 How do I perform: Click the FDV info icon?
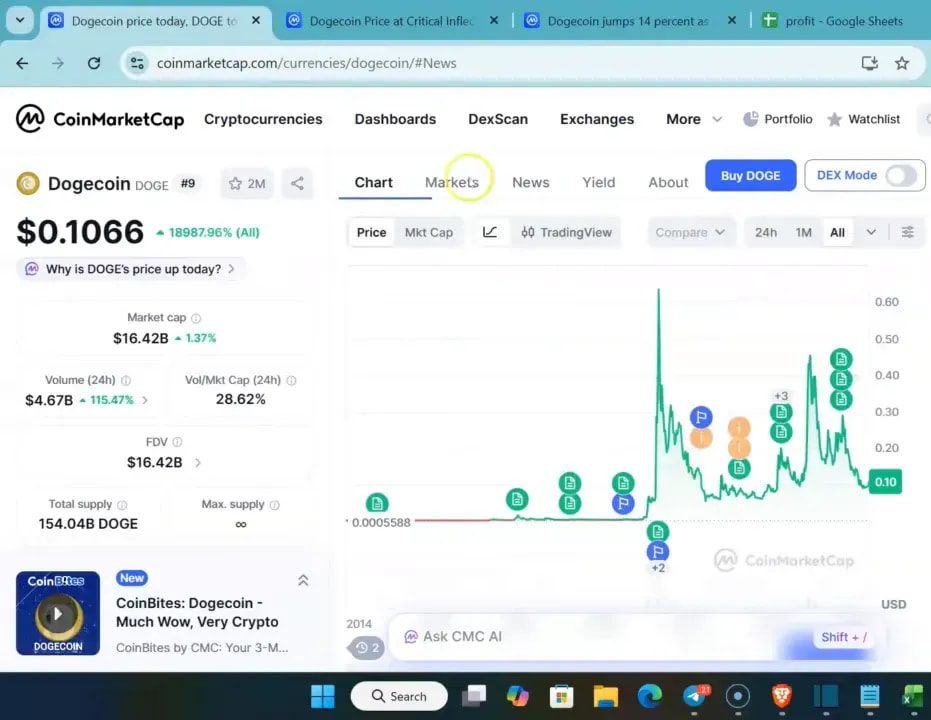[177, 442]
